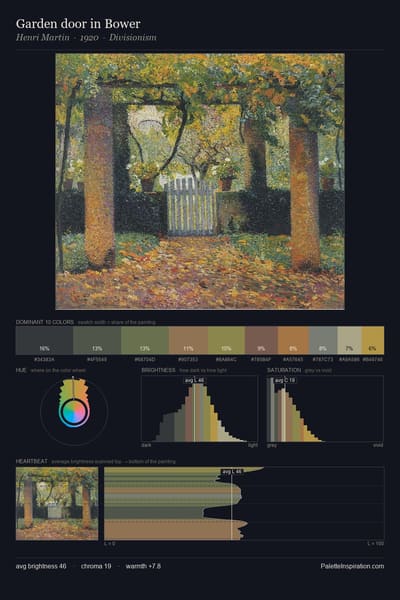Choose the mauve brown 9% swatch
The image size is (400, 600).
click(x=261, y=340)
